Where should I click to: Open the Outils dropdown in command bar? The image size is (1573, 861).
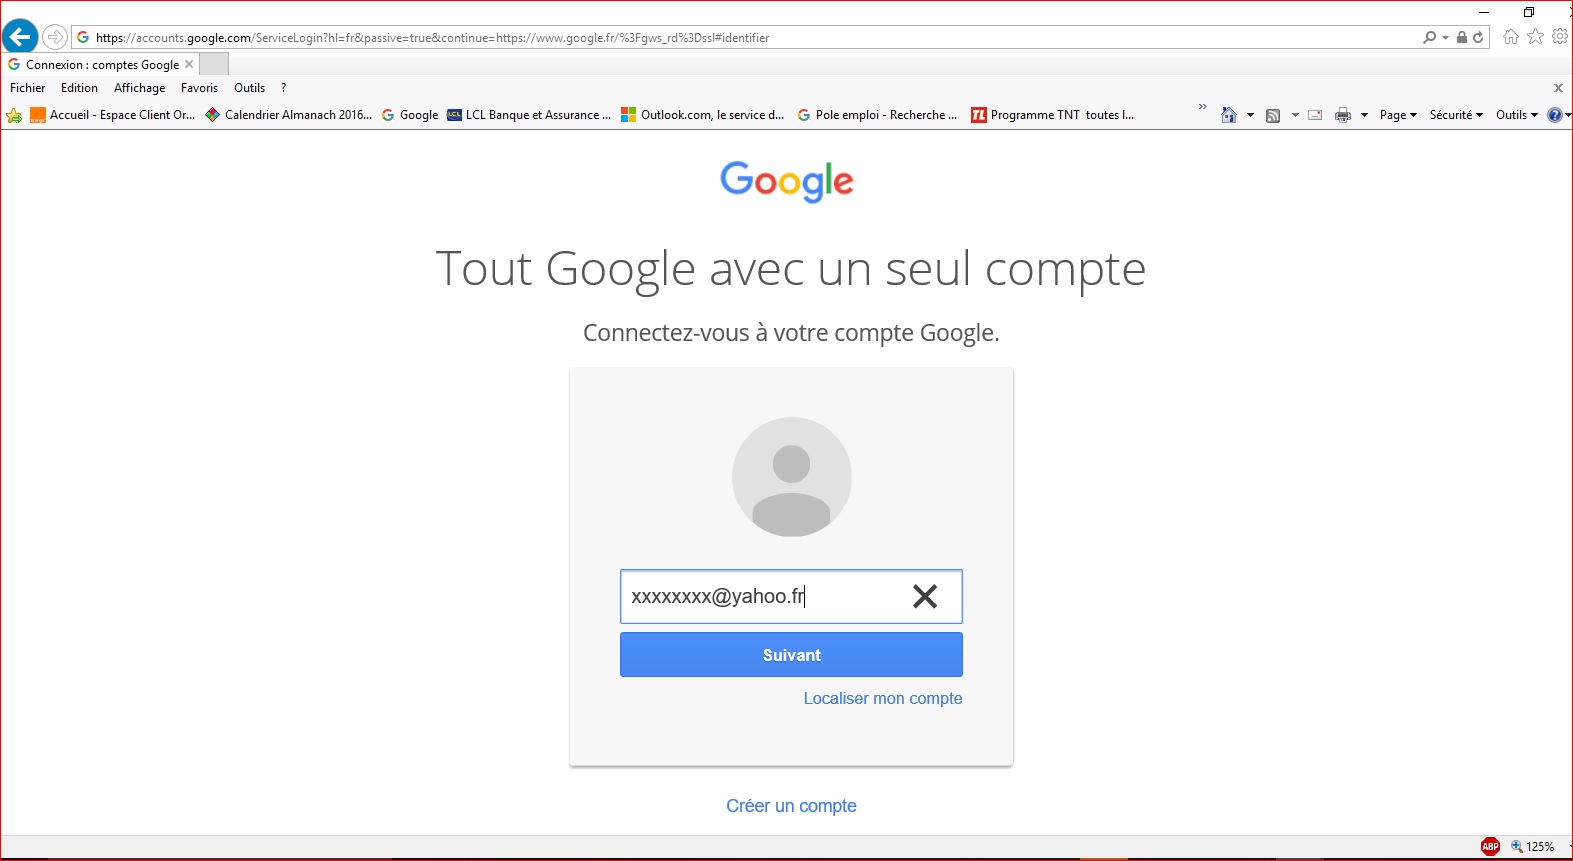[1517, 115]
